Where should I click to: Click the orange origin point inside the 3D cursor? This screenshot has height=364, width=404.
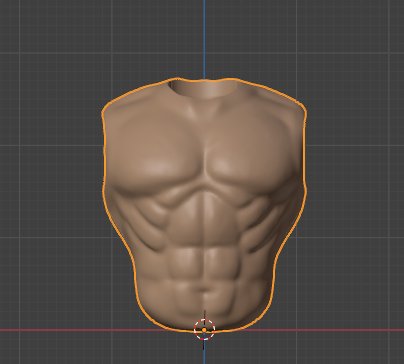click(x=204, y=330)
